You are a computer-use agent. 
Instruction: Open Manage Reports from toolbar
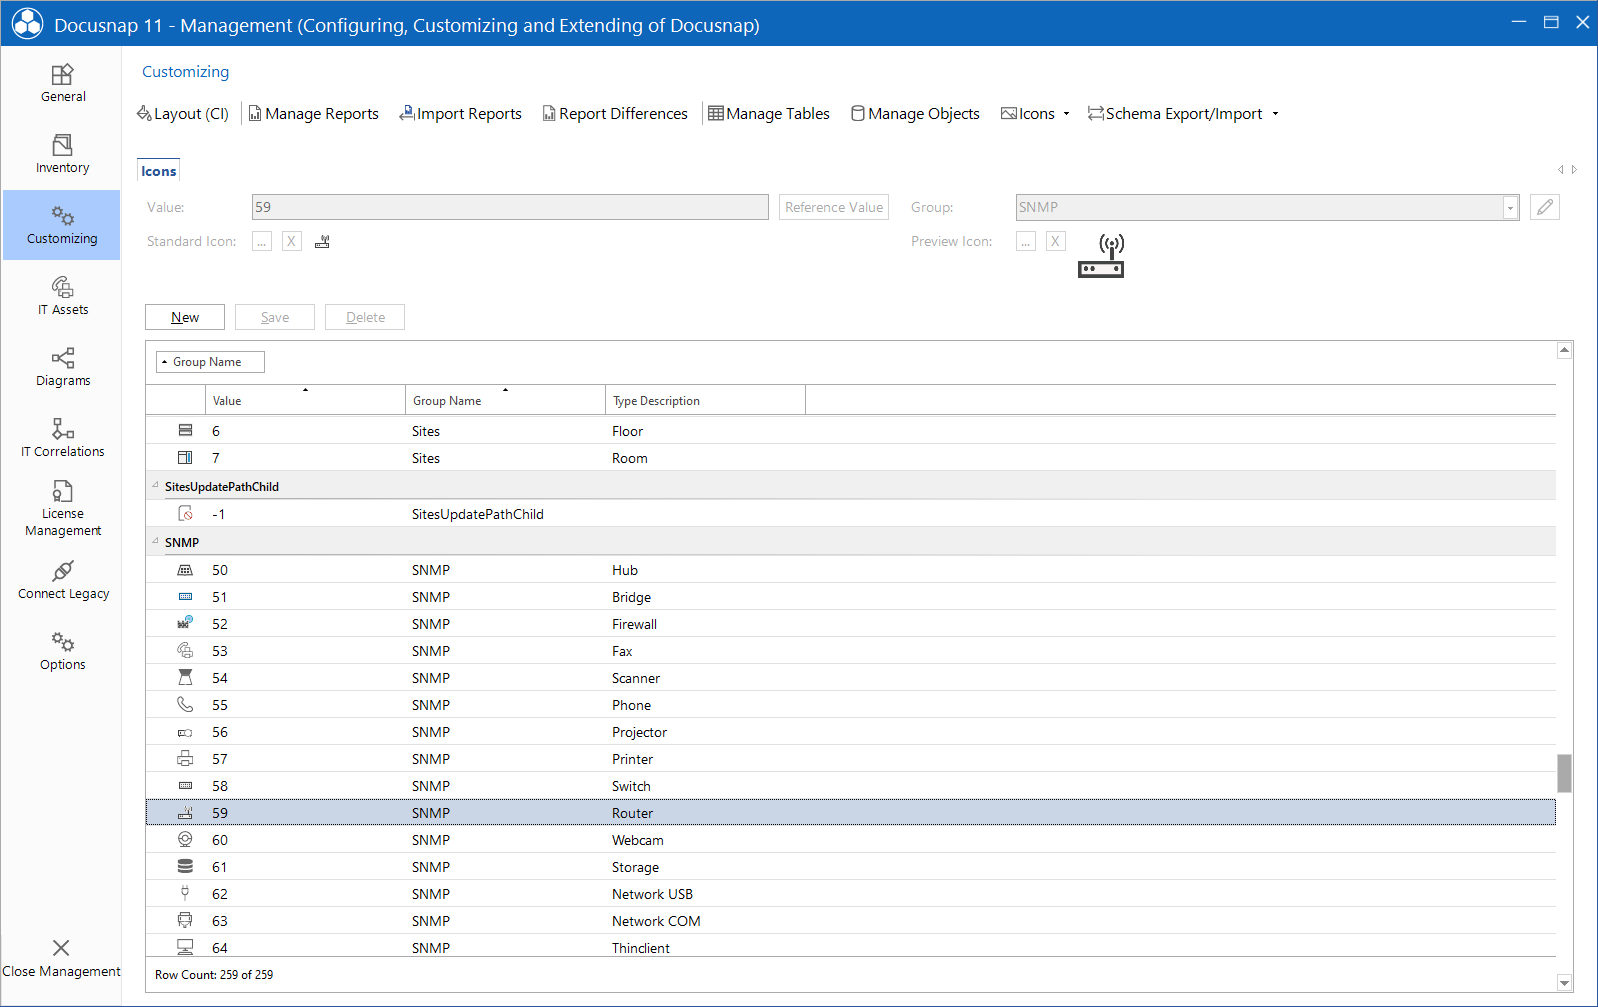coord(313,114)
